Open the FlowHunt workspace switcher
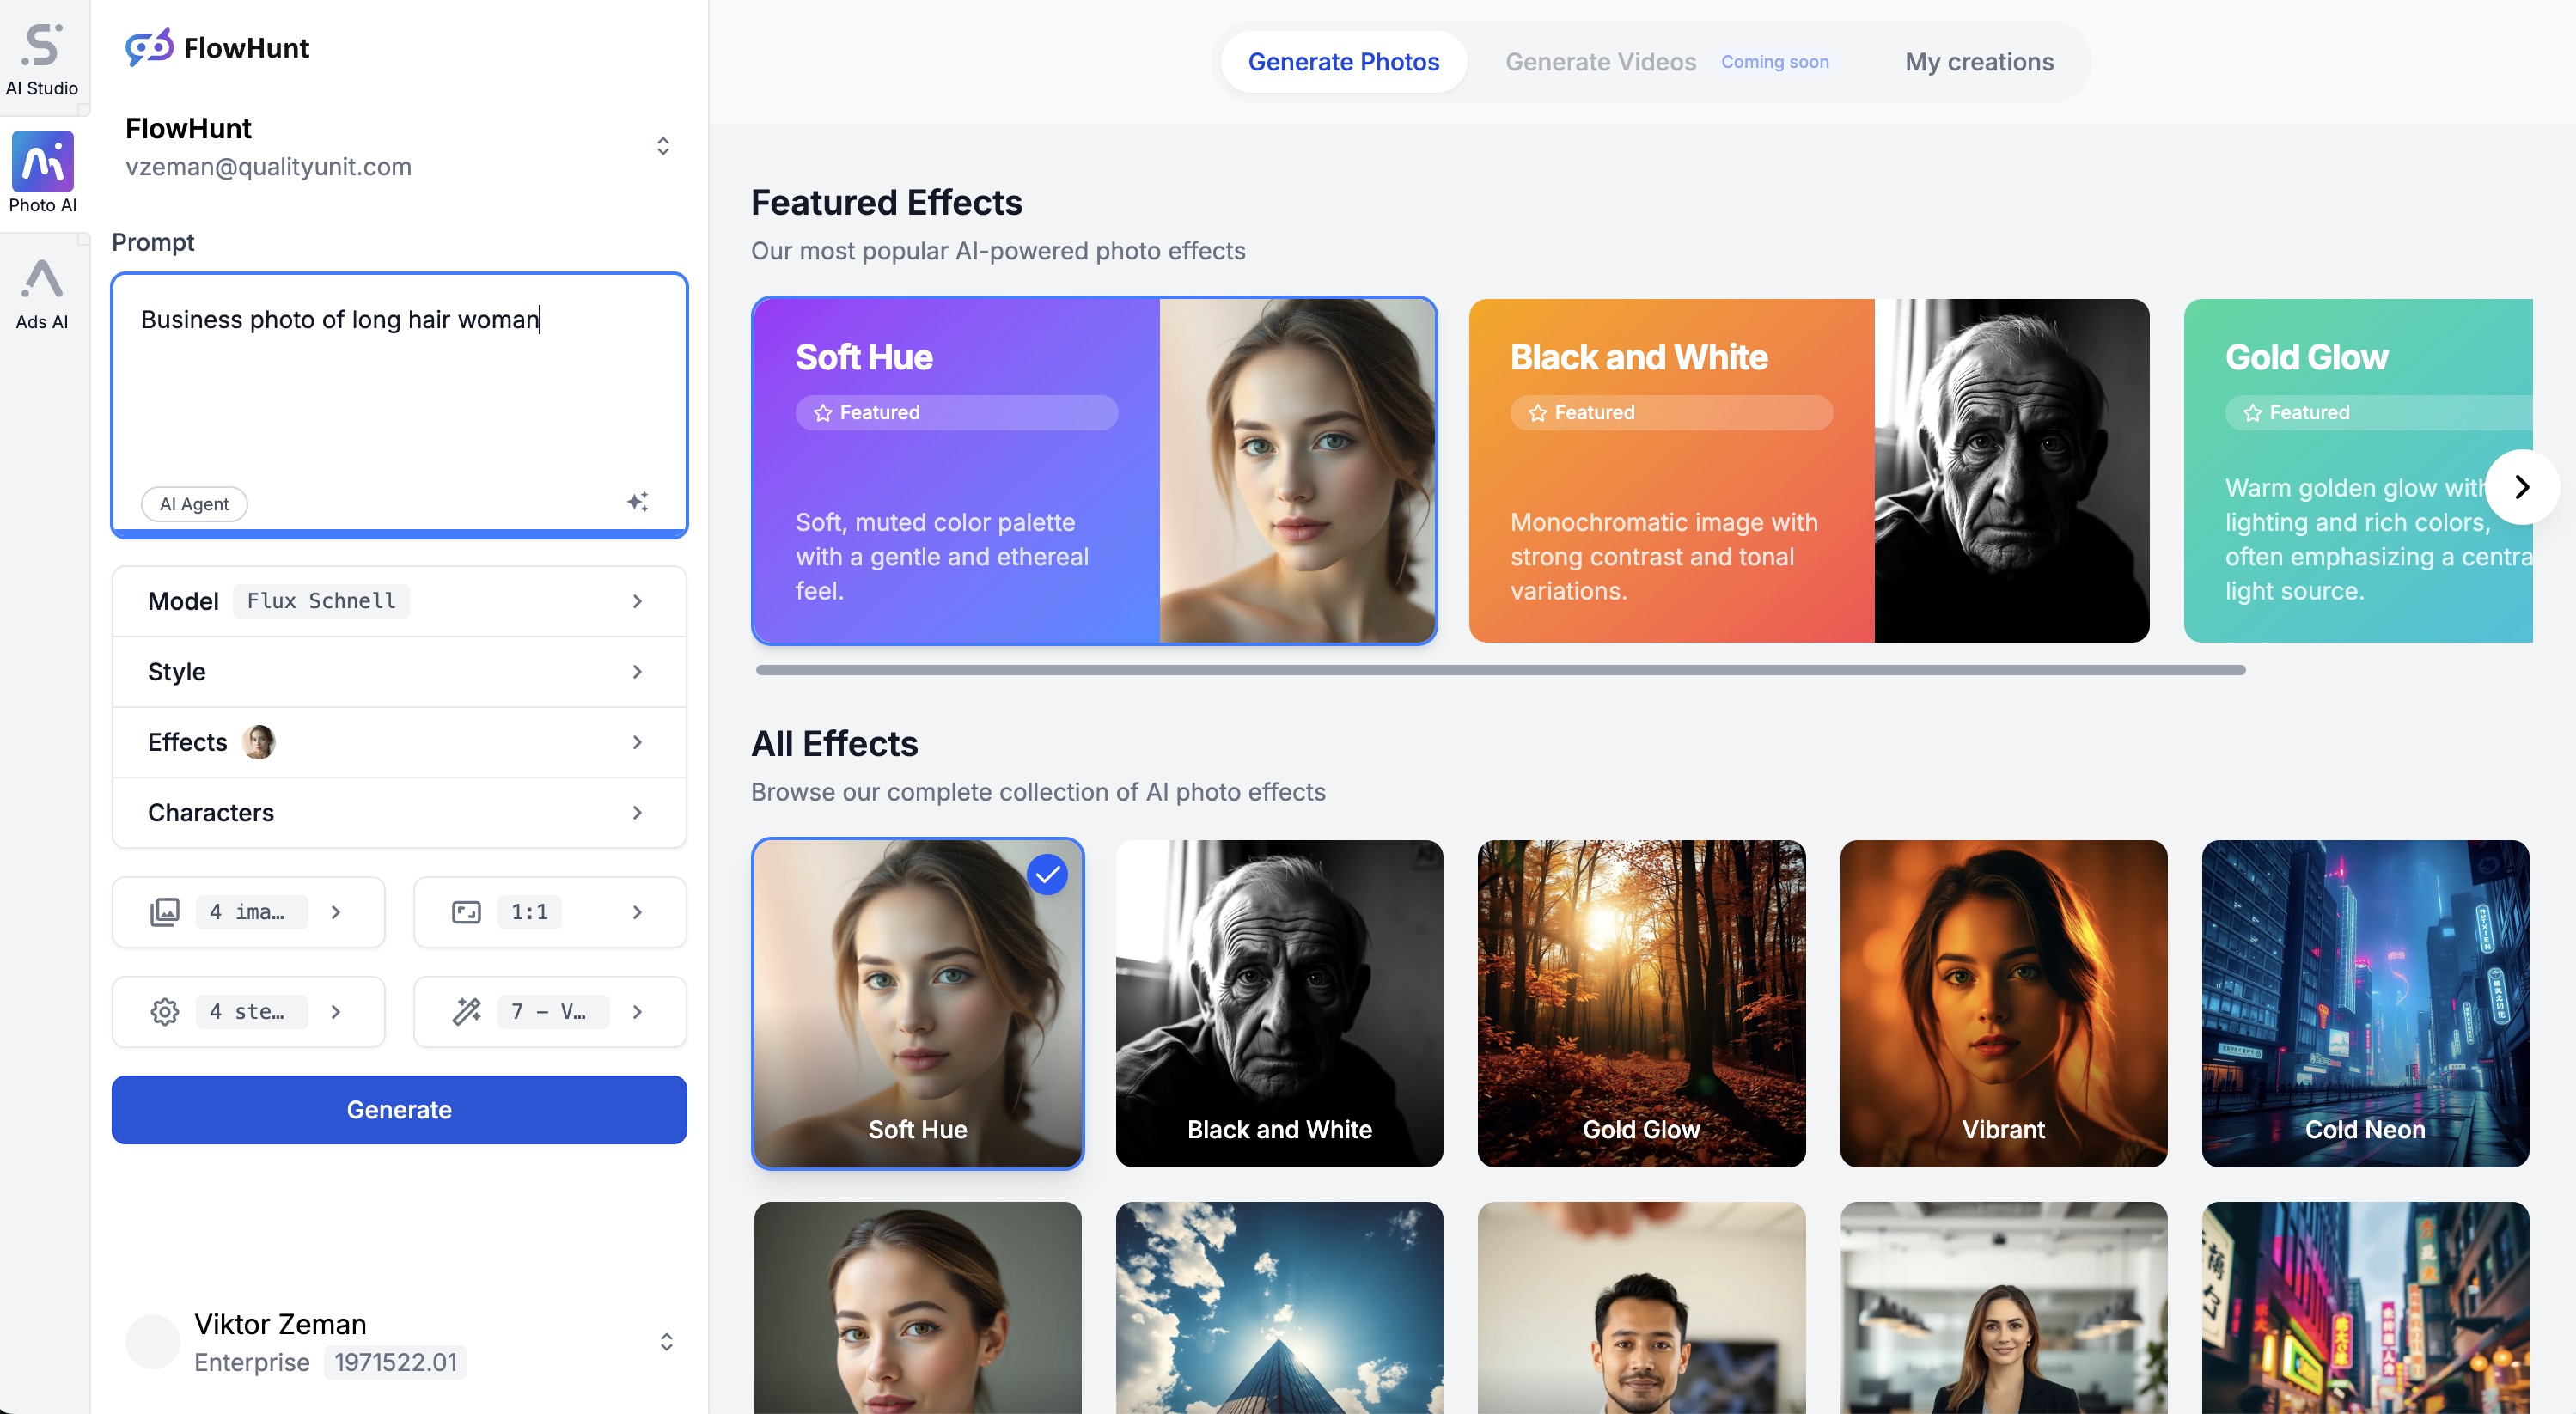The height and width of the screenshot is (1414, 2576). click(662, 146)
